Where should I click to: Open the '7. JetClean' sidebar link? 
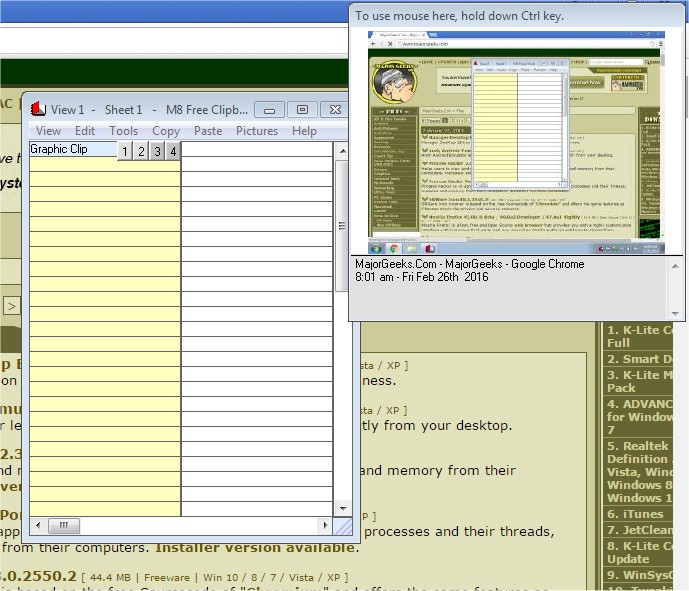click(639, 530)
